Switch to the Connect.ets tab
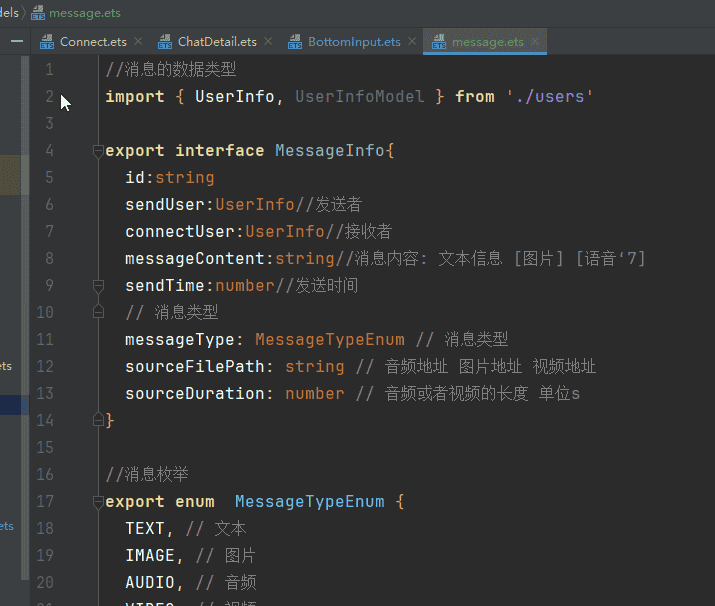715x606 pixels. coord(92,42)
